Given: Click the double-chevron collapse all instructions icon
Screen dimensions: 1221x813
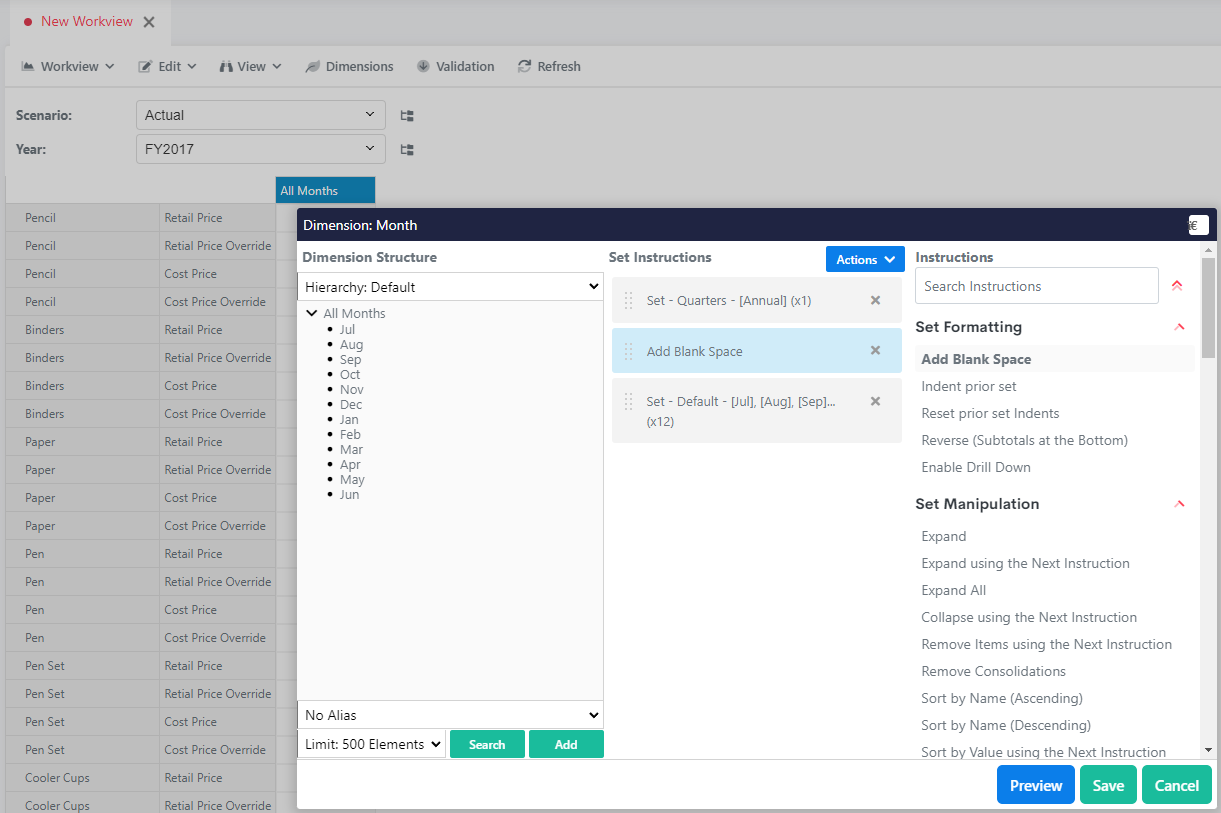Looking at the screenshot, I should [x=1177, y=286].
